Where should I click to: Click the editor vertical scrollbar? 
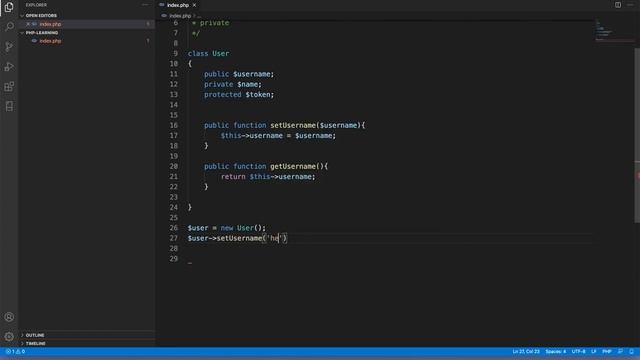[637, 135]
